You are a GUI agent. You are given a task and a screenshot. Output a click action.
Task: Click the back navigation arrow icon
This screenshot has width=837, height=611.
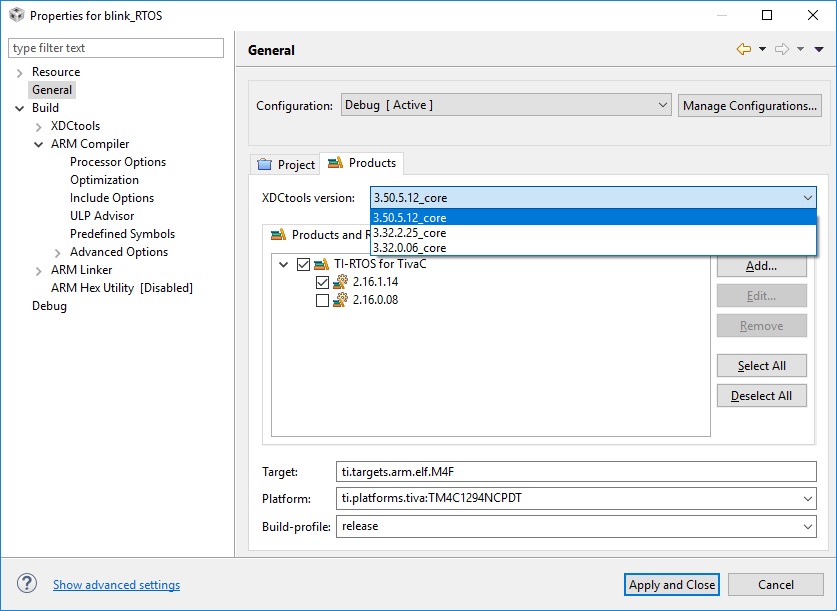(x=743, y=50)
